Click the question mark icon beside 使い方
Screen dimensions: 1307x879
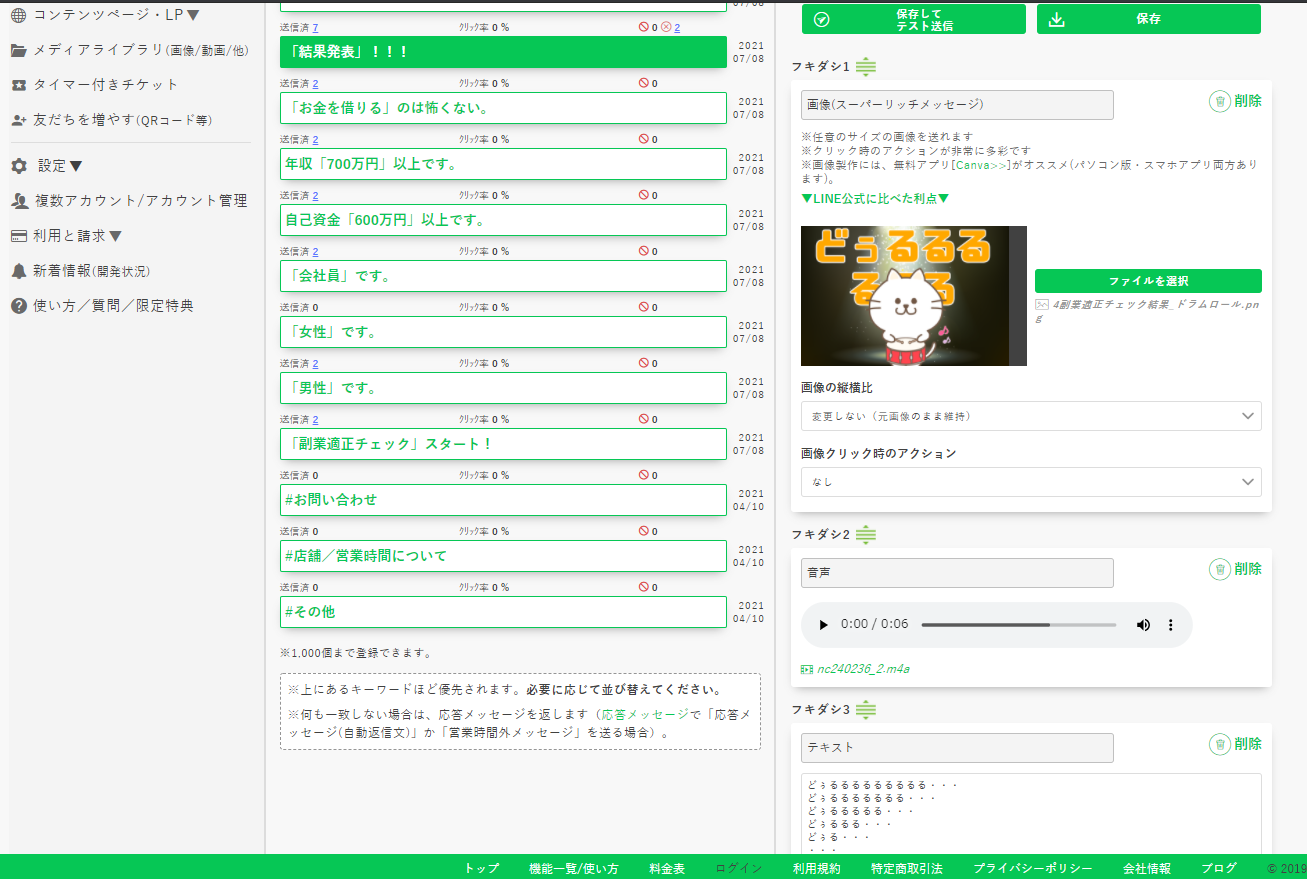19,306
